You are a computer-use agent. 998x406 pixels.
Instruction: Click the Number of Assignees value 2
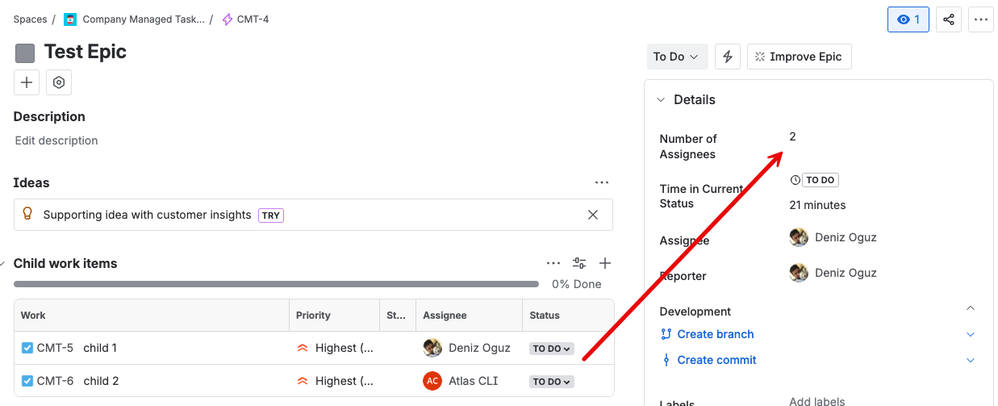(x=792, y=136)
